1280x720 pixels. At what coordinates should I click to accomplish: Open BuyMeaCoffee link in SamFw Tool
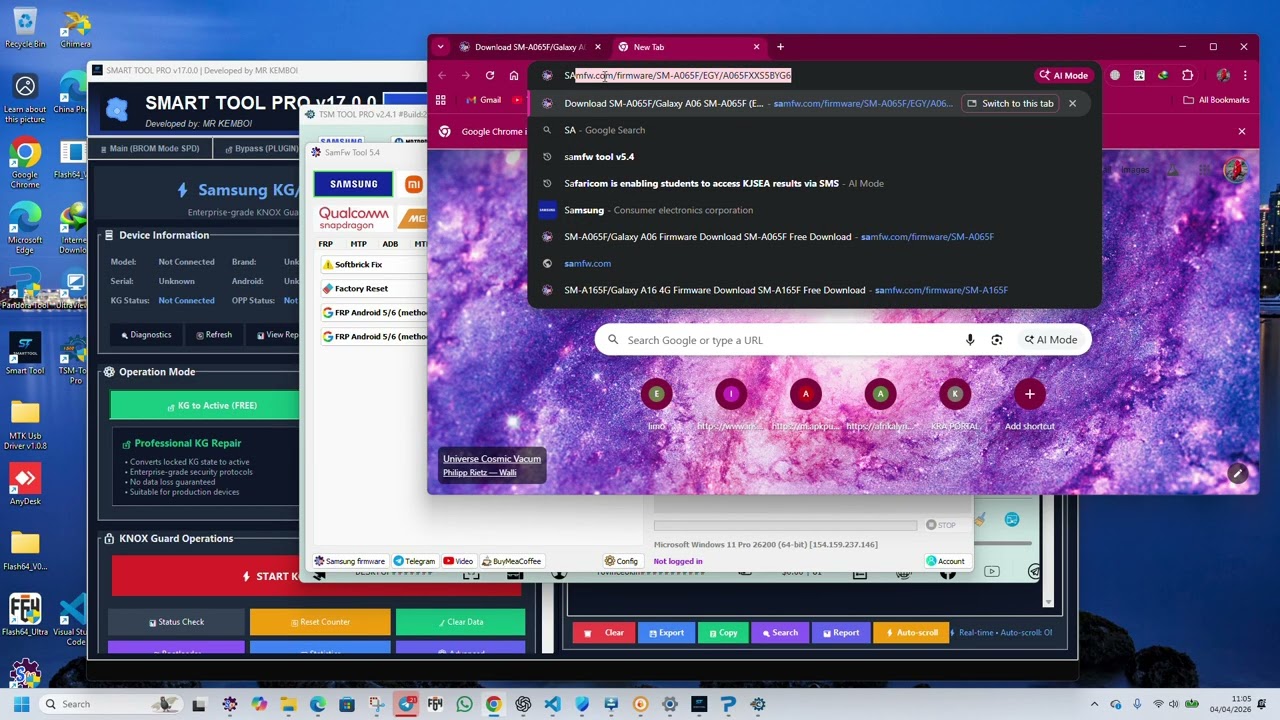pyautogui.click(x=512, y=561)
